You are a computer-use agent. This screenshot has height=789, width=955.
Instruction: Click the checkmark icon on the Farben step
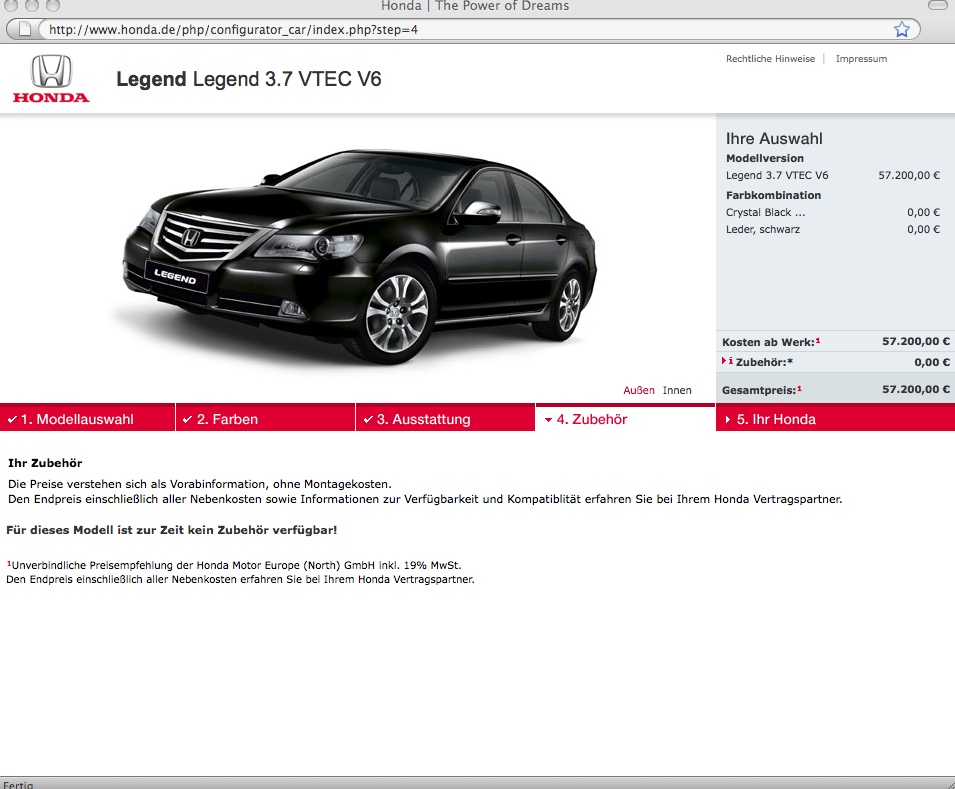187,419
